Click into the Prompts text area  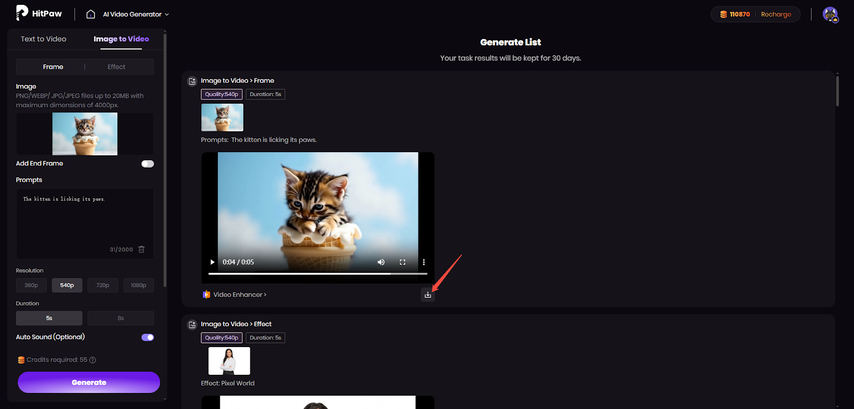[x=84, y=223]
